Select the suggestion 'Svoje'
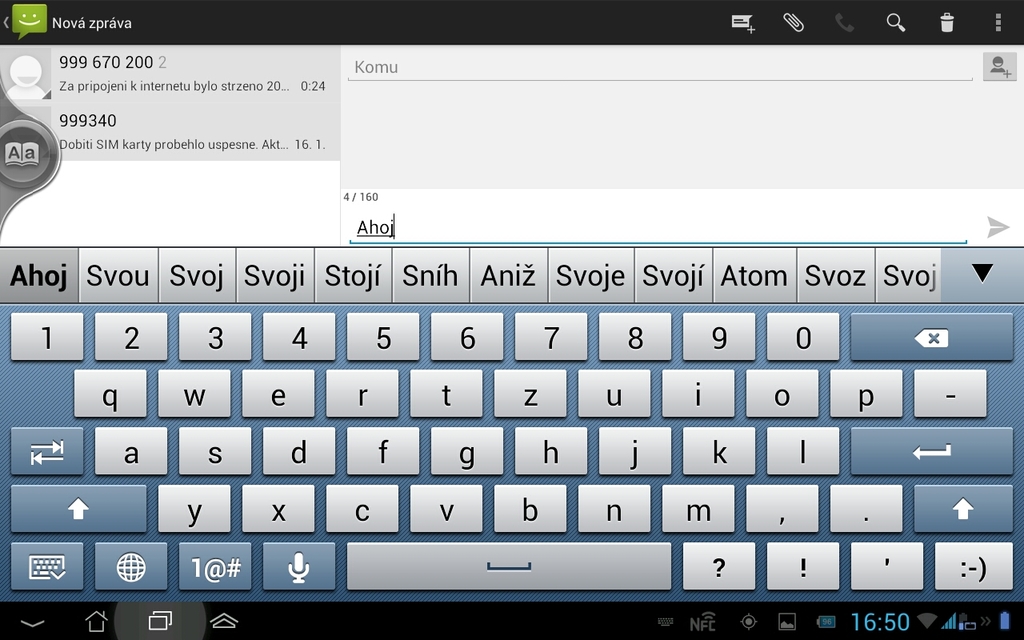 pos(590,275)
